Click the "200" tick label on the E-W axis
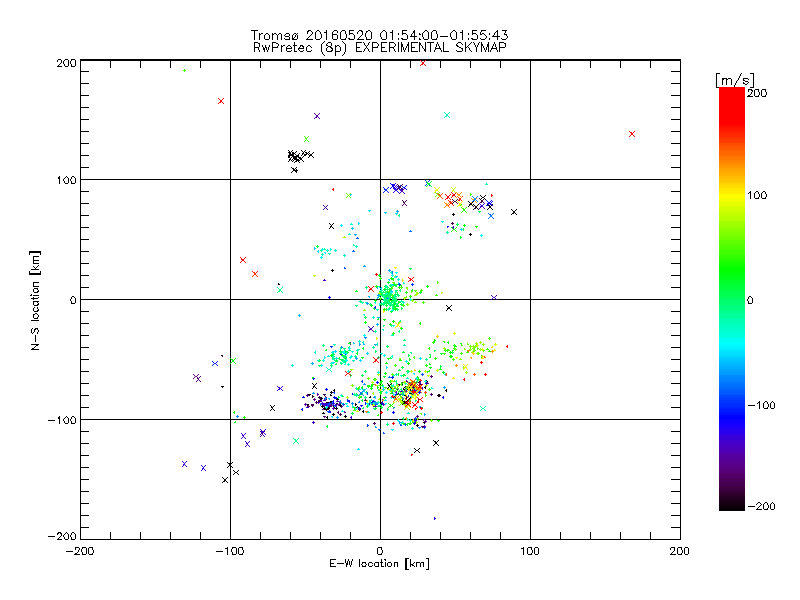Viewport: 800px width, 600px height. 680,551
